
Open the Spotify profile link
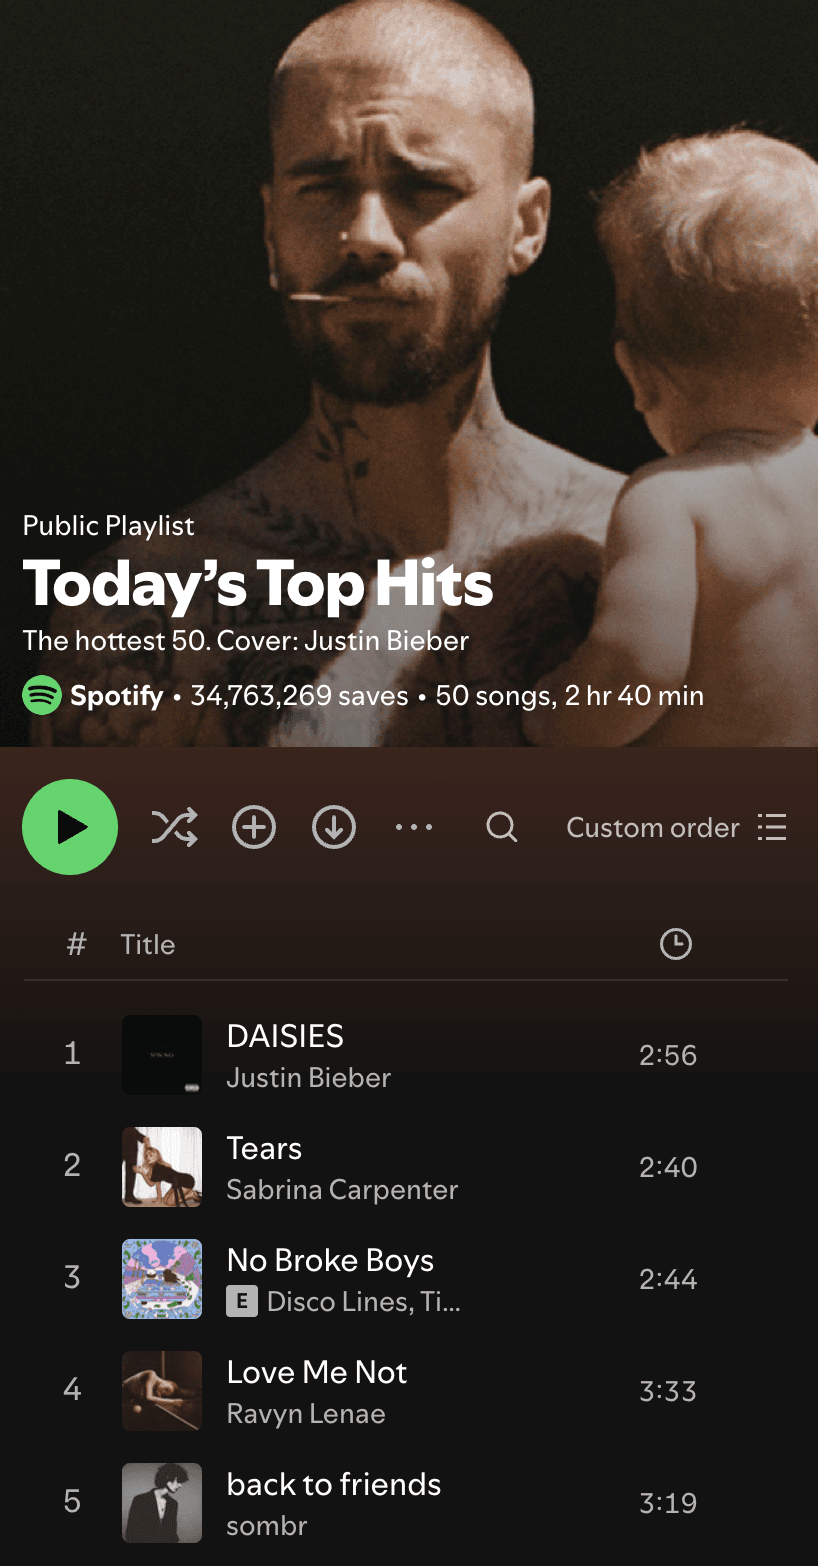pos(116,695)
